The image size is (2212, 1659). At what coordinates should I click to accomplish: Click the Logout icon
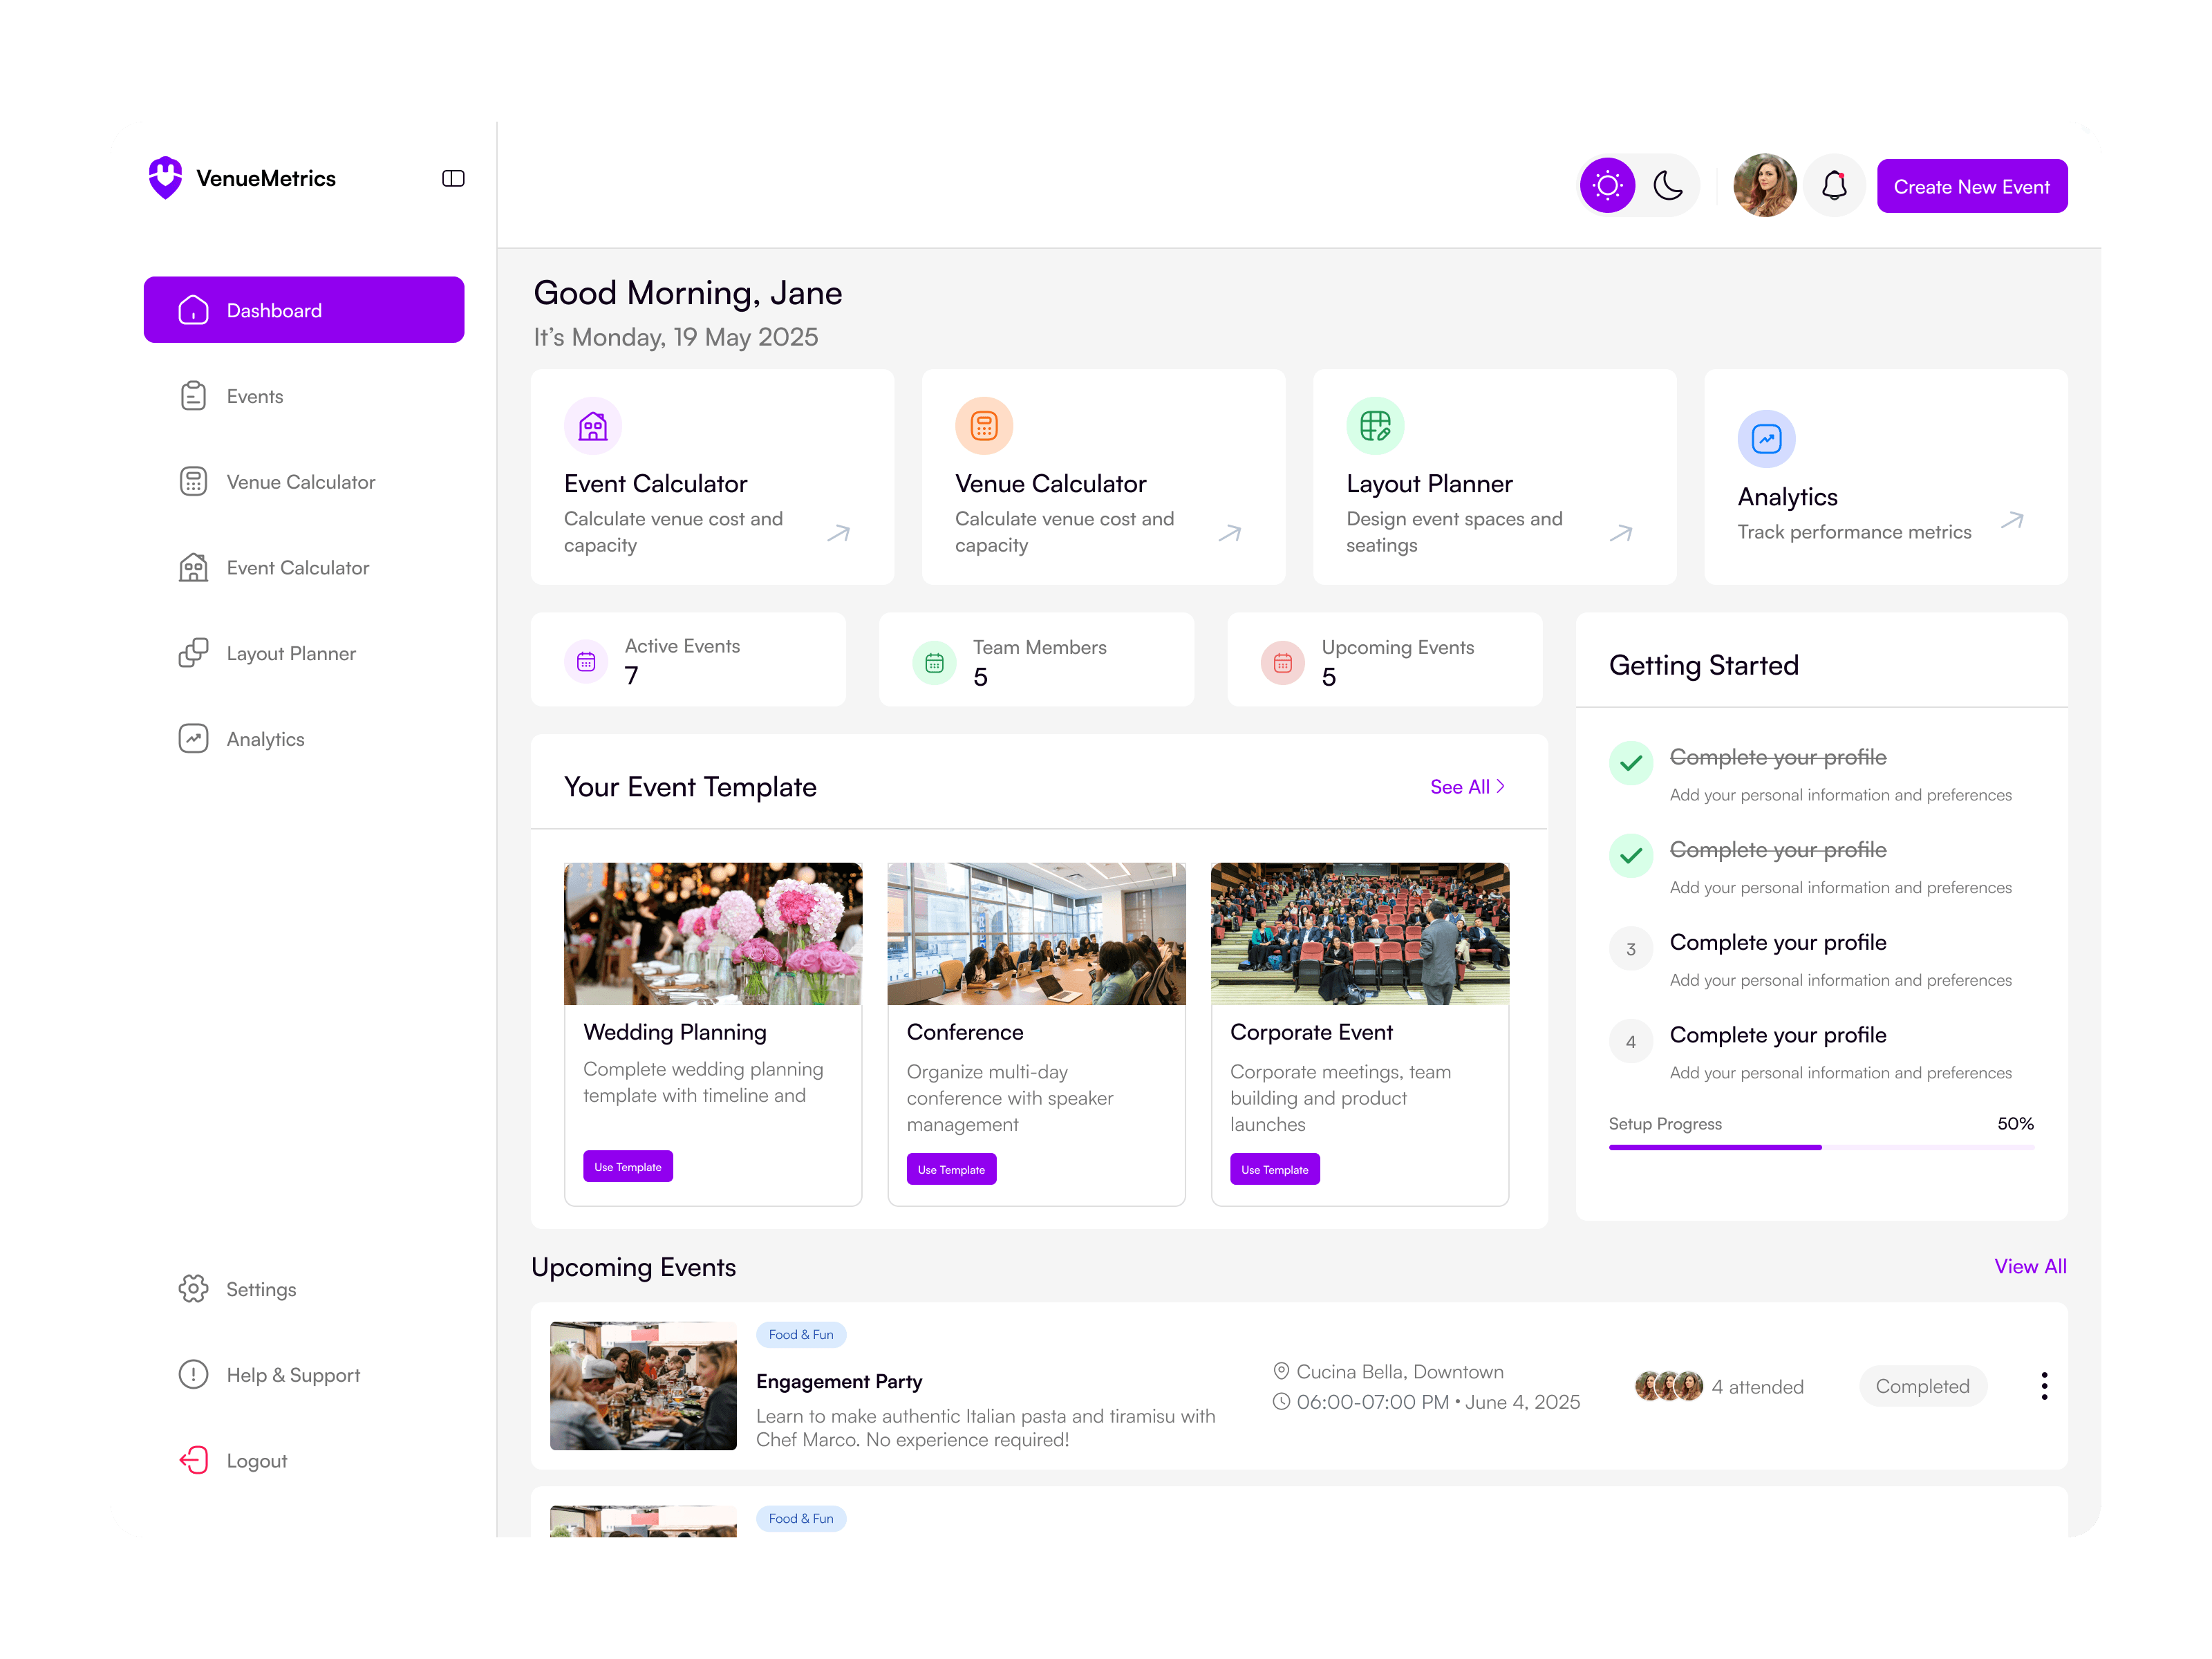[x=193, y=1460]
